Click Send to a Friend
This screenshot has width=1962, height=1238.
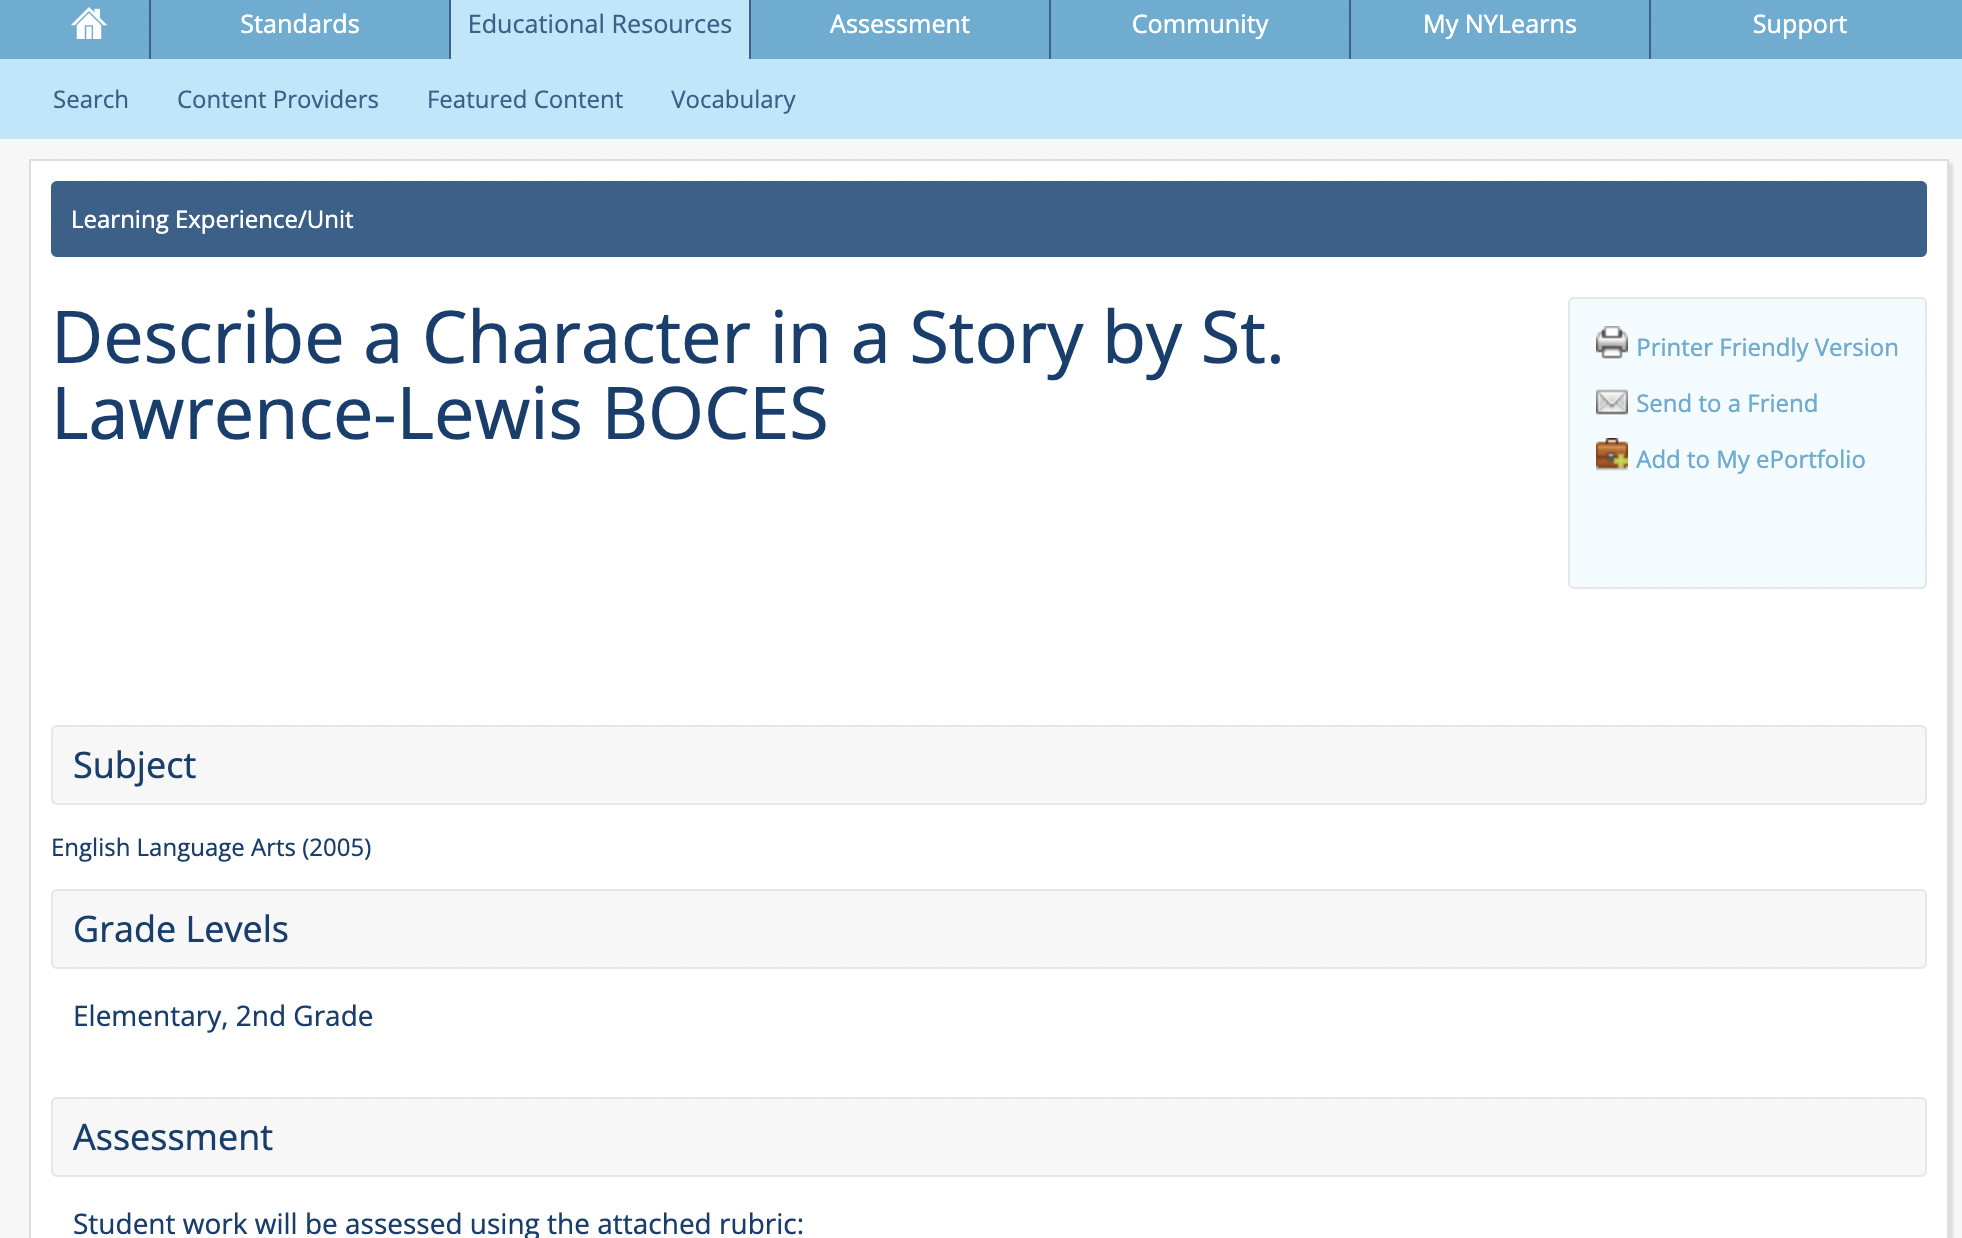pyautogui.click(x=1727, y=402)
